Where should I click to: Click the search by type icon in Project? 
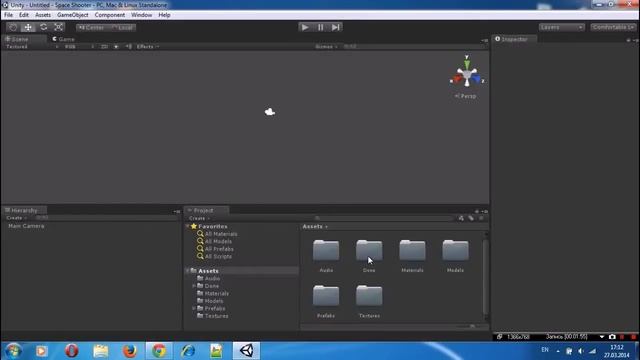click(461, 218)
